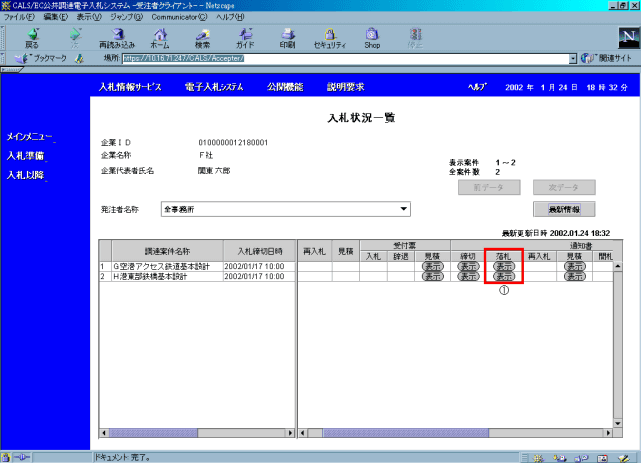Open the Security (セキュリティ) toolbar icon
The width and height of the screenshot is (641, 463).
[x=330, y=38]
